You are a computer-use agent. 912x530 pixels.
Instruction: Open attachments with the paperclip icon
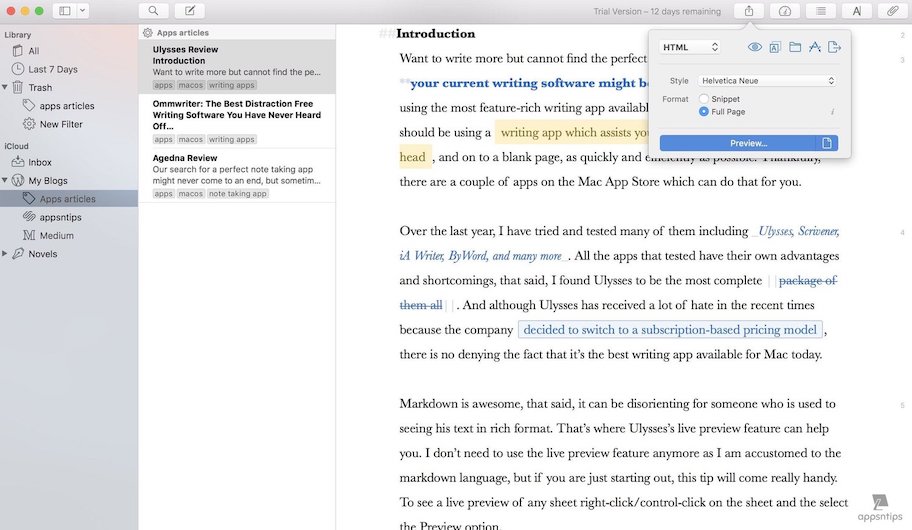893,11
